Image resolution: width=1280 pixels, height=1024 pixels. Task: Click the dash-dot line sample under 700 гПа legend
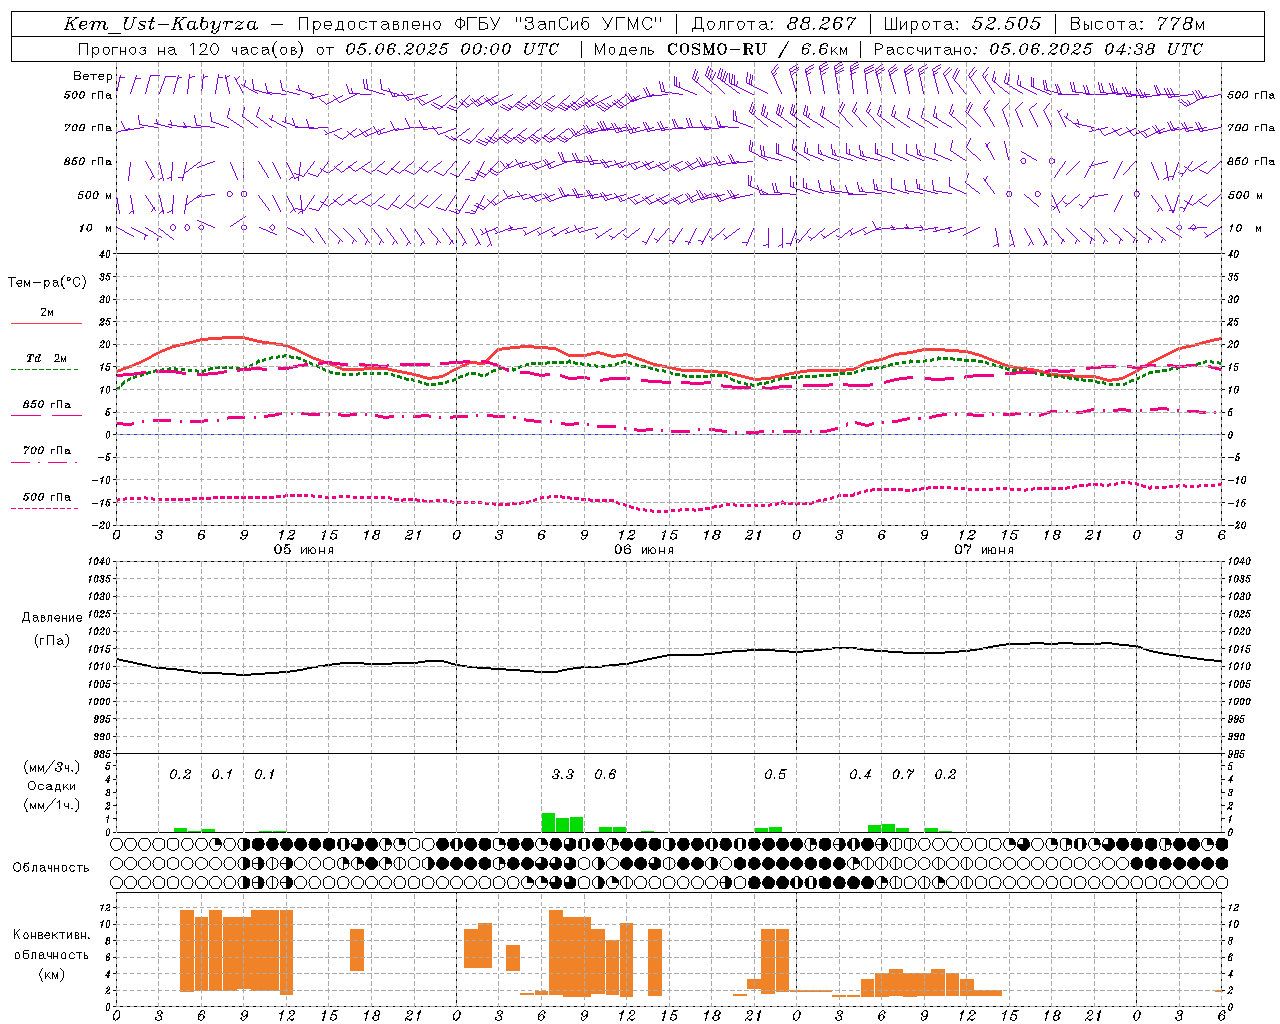pos(44,463)
